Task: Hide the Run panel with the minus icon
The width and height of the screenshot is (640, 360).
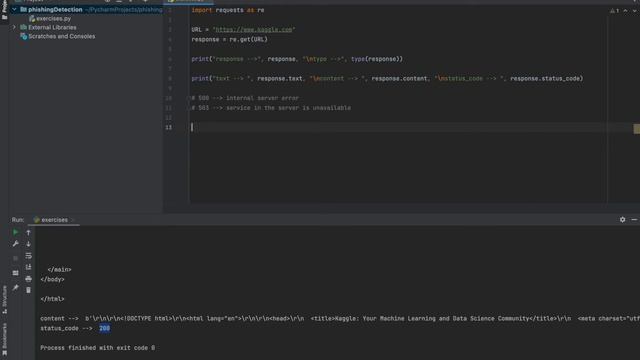Action: [x=634, y=220]
